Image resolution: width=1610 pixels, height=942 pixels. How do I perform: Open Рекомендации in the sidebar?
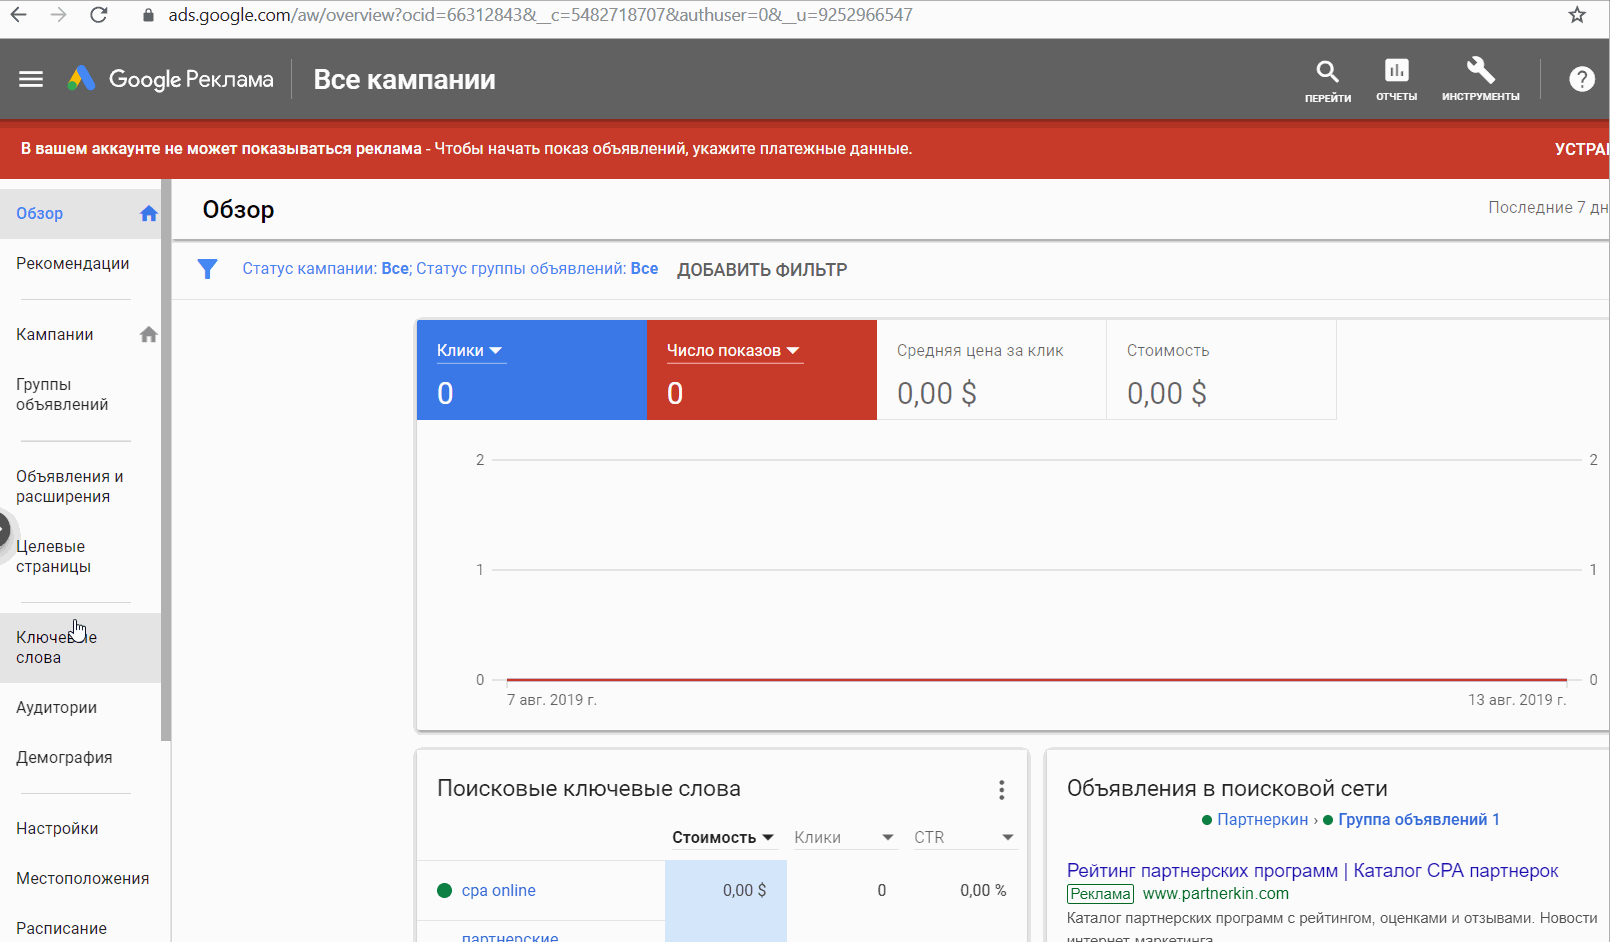pyautogui.click(x=73, y=264)
